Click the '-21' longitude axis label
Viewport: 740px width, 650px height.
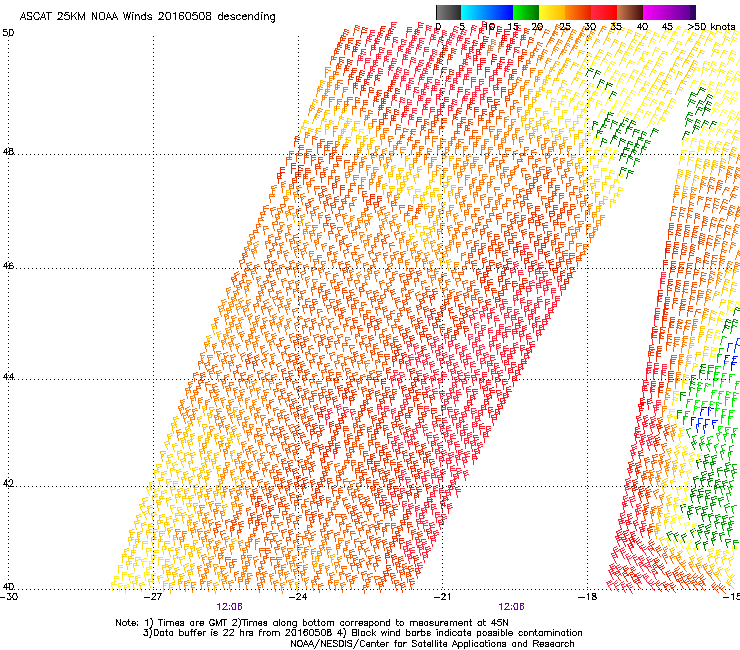442,597
